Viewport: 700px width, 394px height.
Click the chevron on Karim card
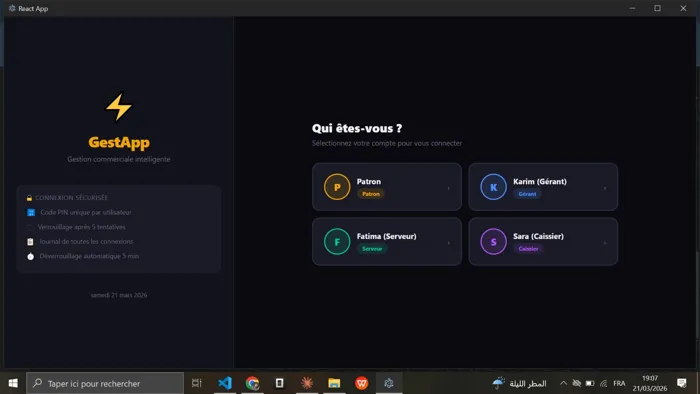[x=605, y=188]
